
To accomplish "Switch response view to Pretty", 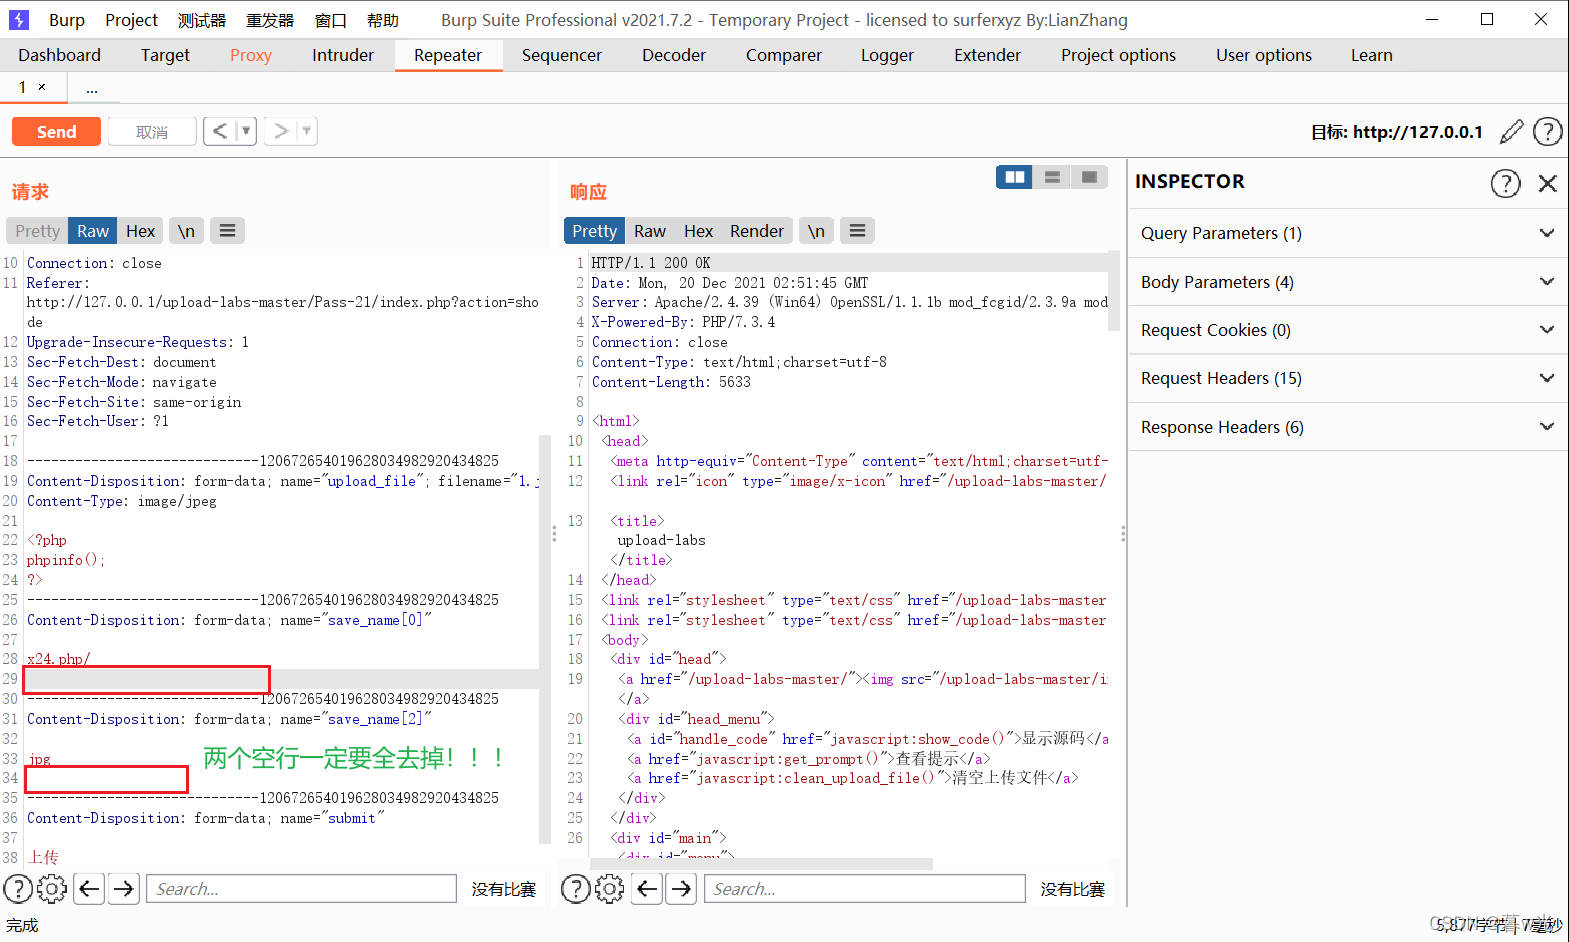I will 594,231.
